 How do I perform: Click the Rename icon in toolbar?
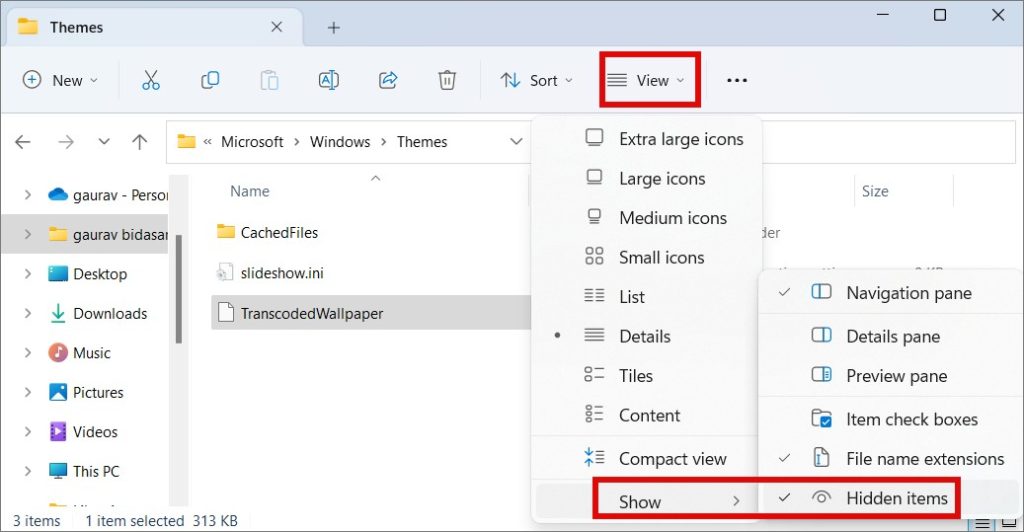[x=328, y=80]
